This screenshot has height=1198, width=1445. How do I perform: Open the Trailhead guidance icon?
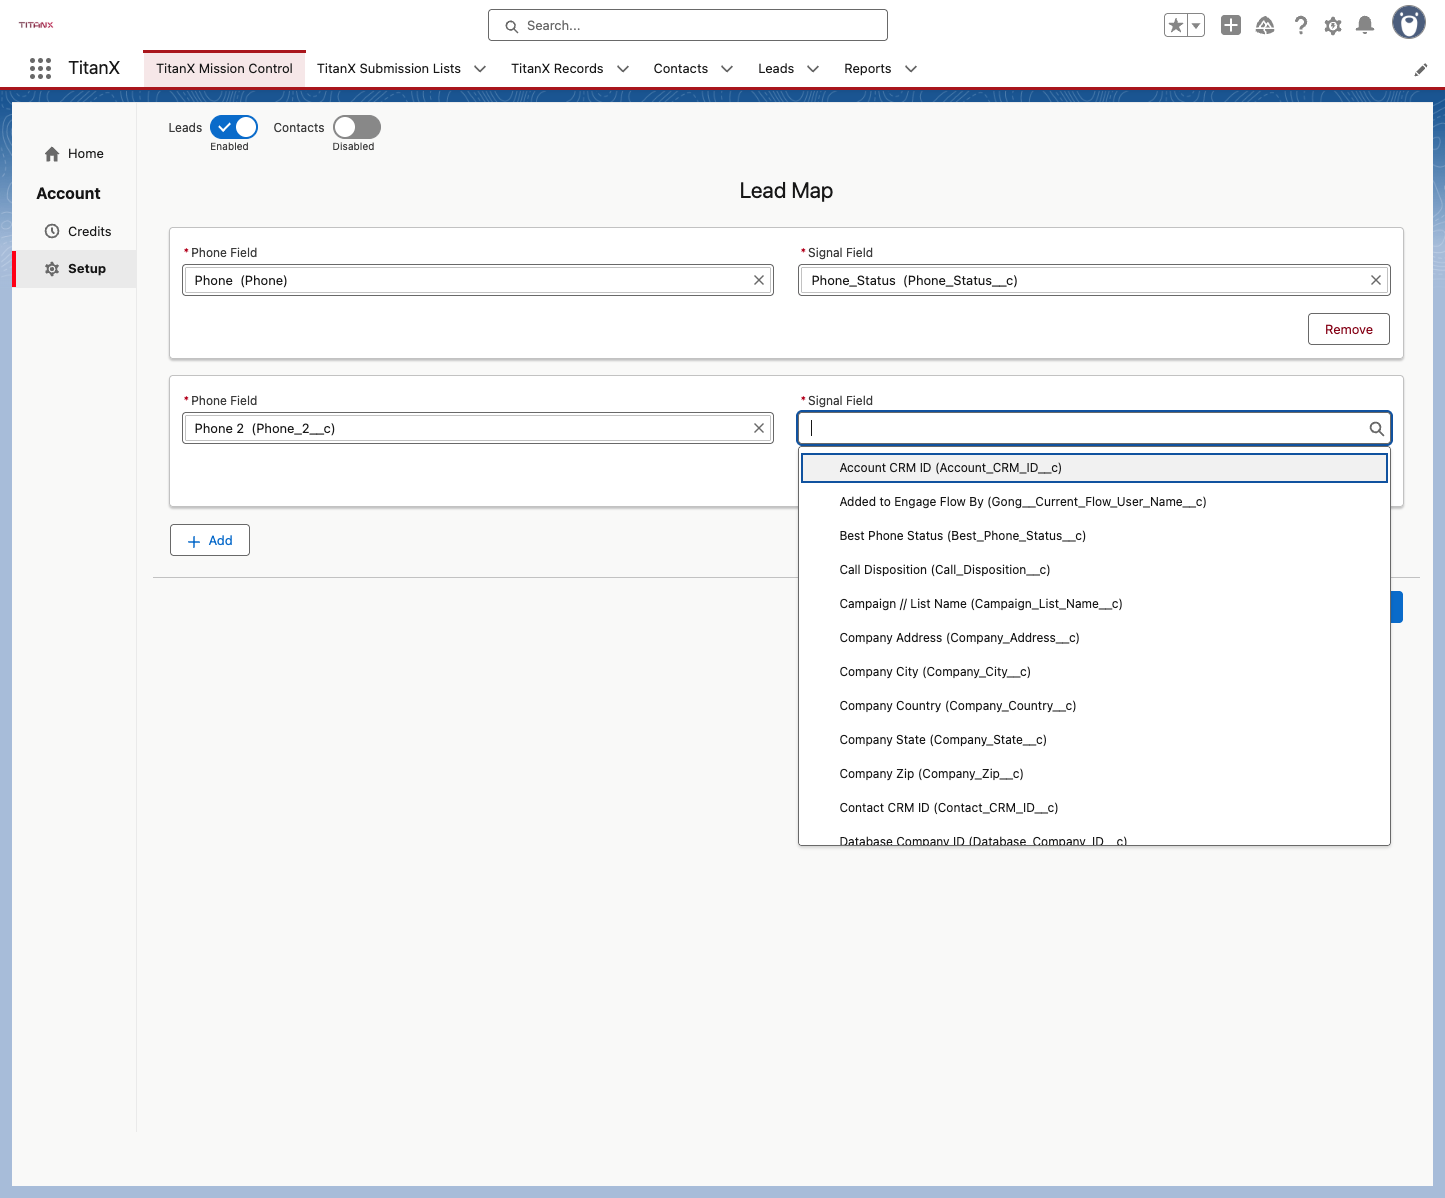click(1265, 25)
